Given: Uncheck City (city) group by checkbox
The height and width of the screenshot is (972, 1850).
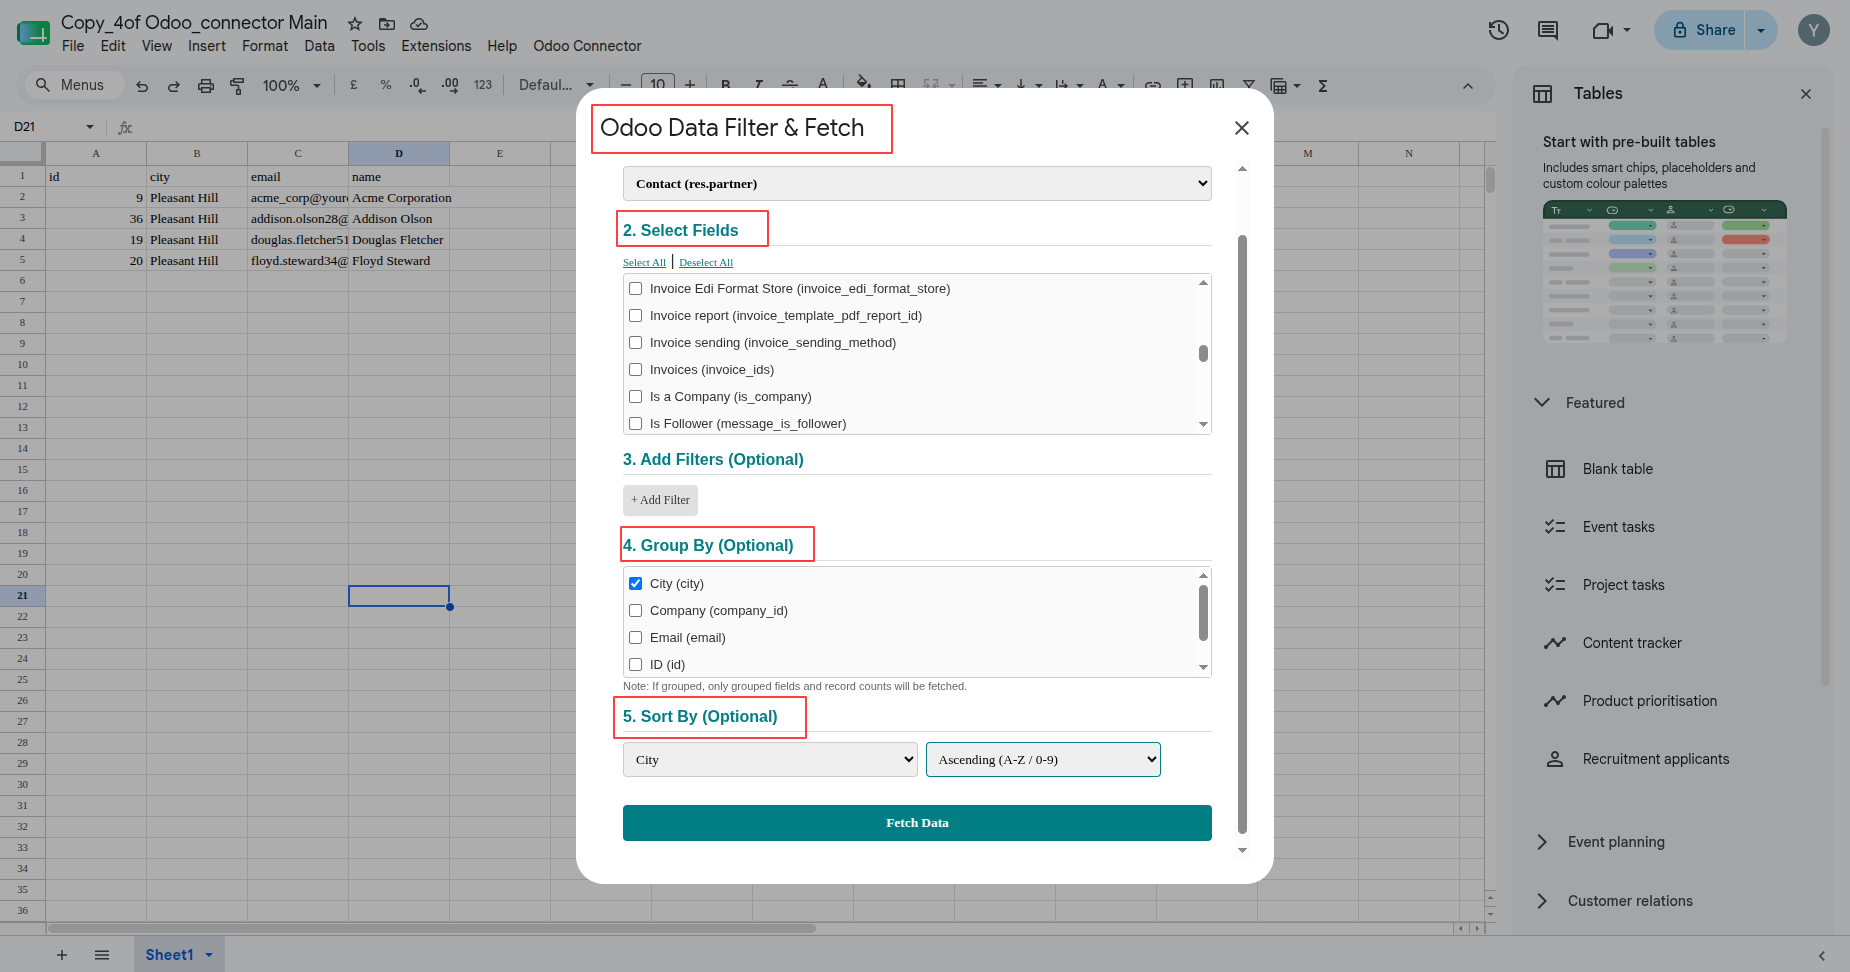Looking at the screenshot, I should pyautogui.click(x=635, y=584).
